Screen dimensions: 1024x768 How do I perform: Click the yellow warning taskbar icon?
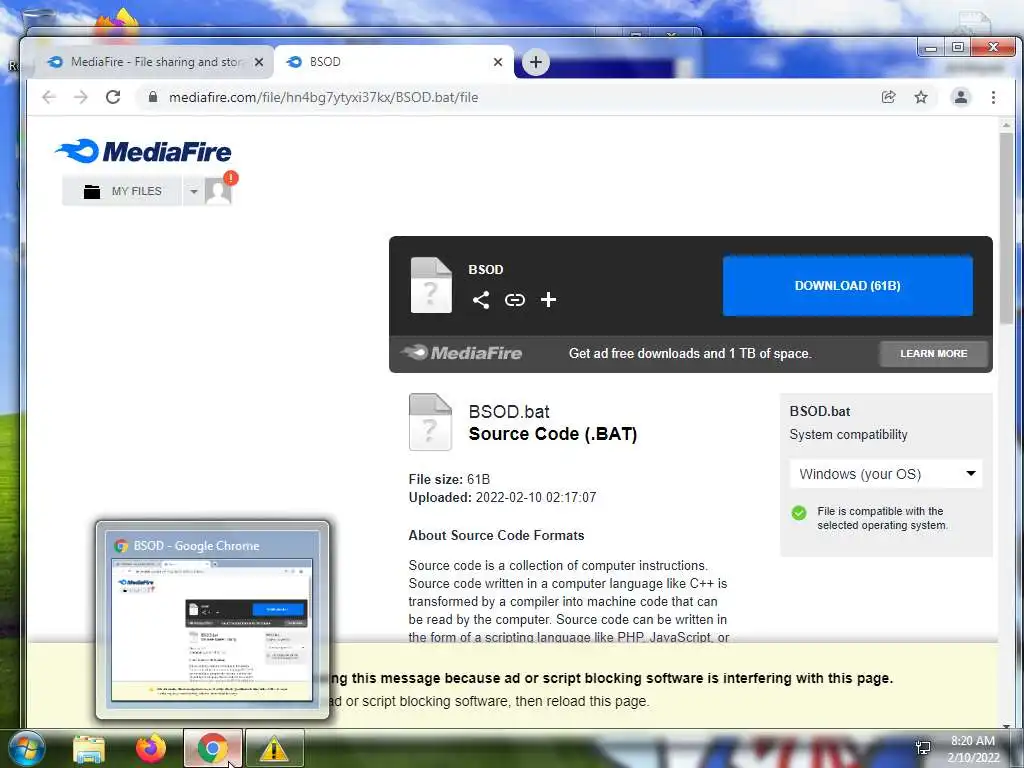[x=274, y=749]
